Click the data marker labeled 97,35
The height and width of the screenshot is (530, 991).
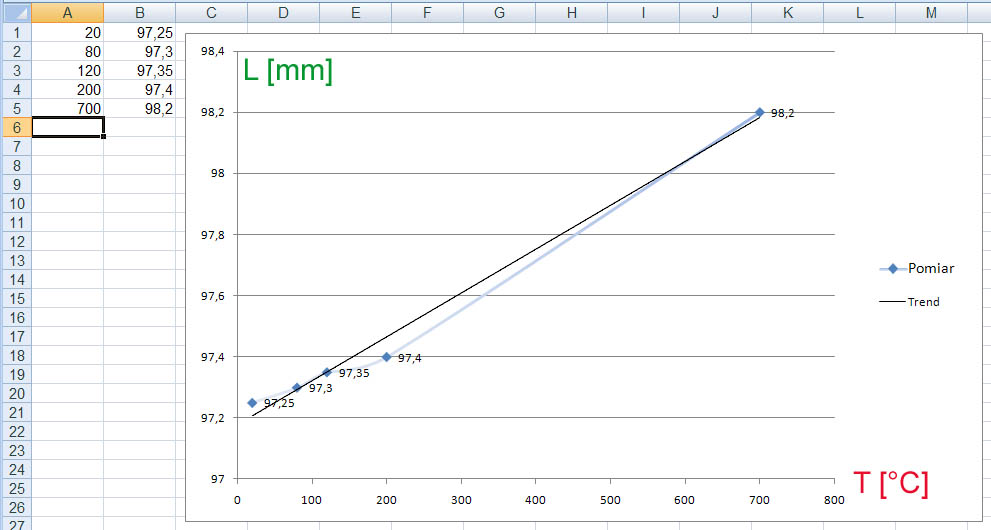(x=327, y=372)
